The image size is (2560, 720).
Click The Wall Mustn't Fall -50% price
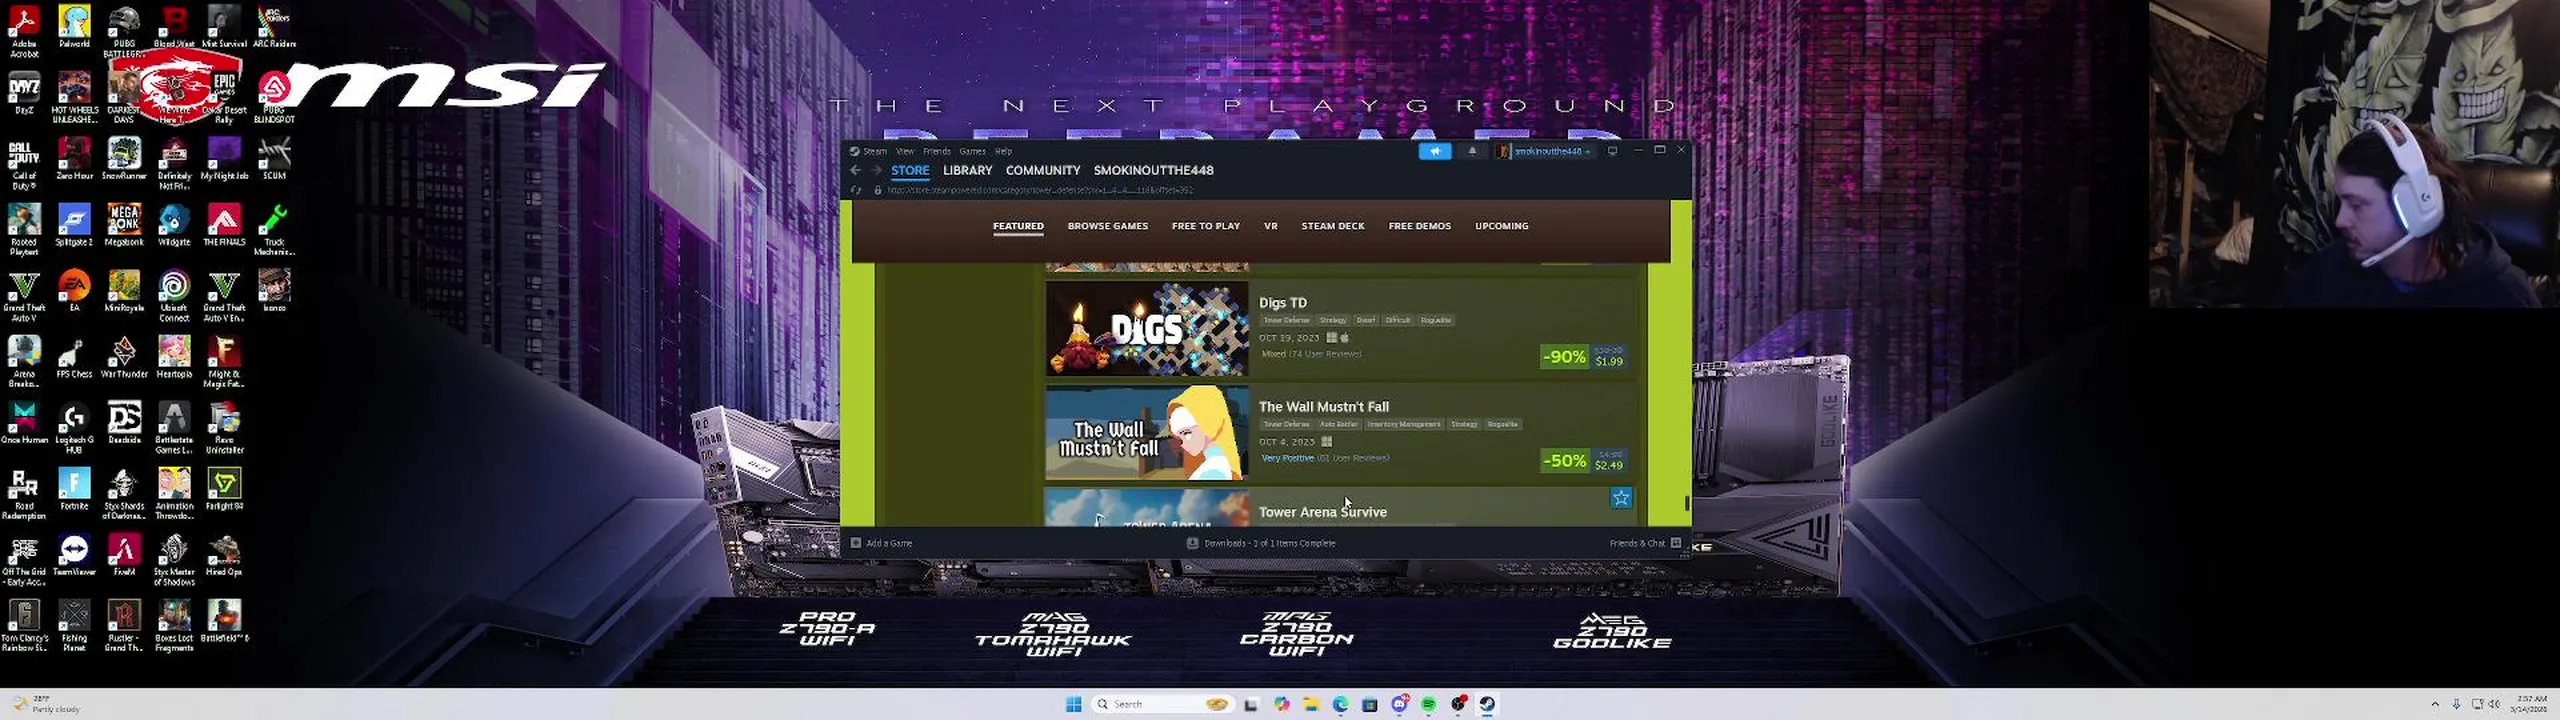coord(1584,461)
